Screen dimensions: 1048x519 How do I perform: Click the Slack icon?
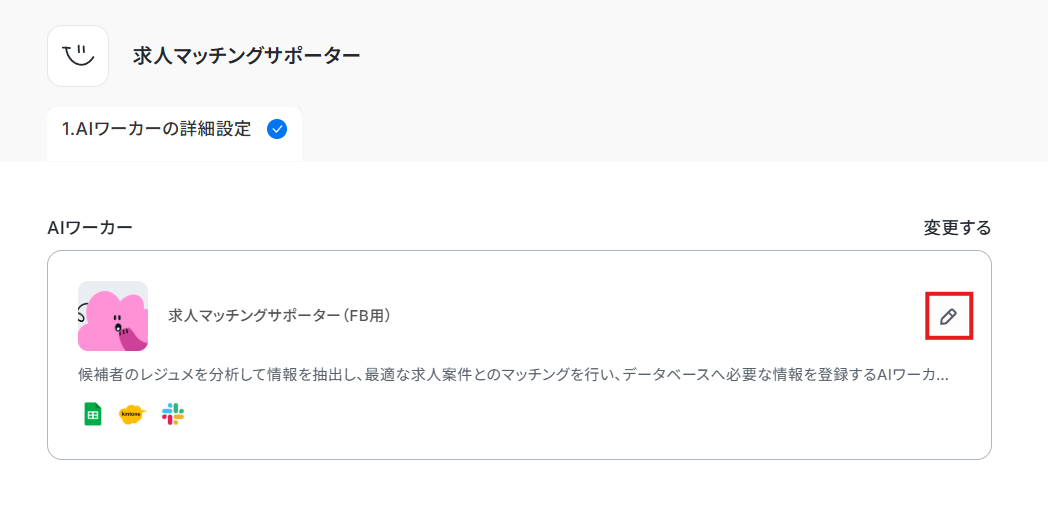coord(173,415)
